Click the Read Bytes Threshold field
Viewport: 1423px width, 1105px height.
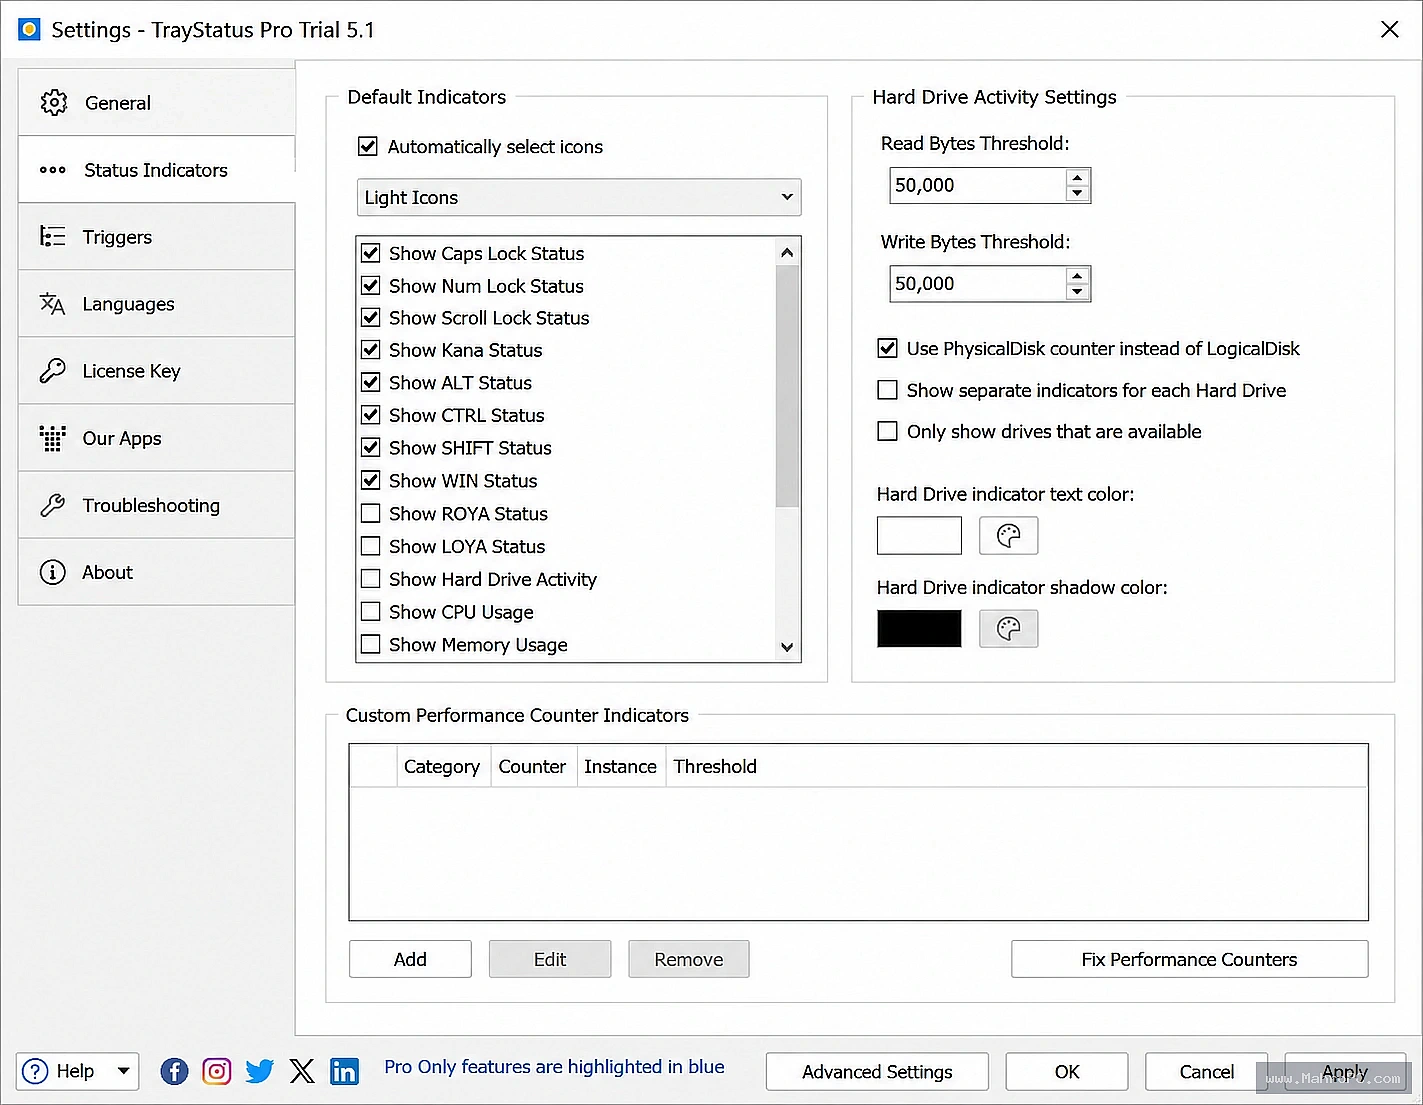(978, 185)
